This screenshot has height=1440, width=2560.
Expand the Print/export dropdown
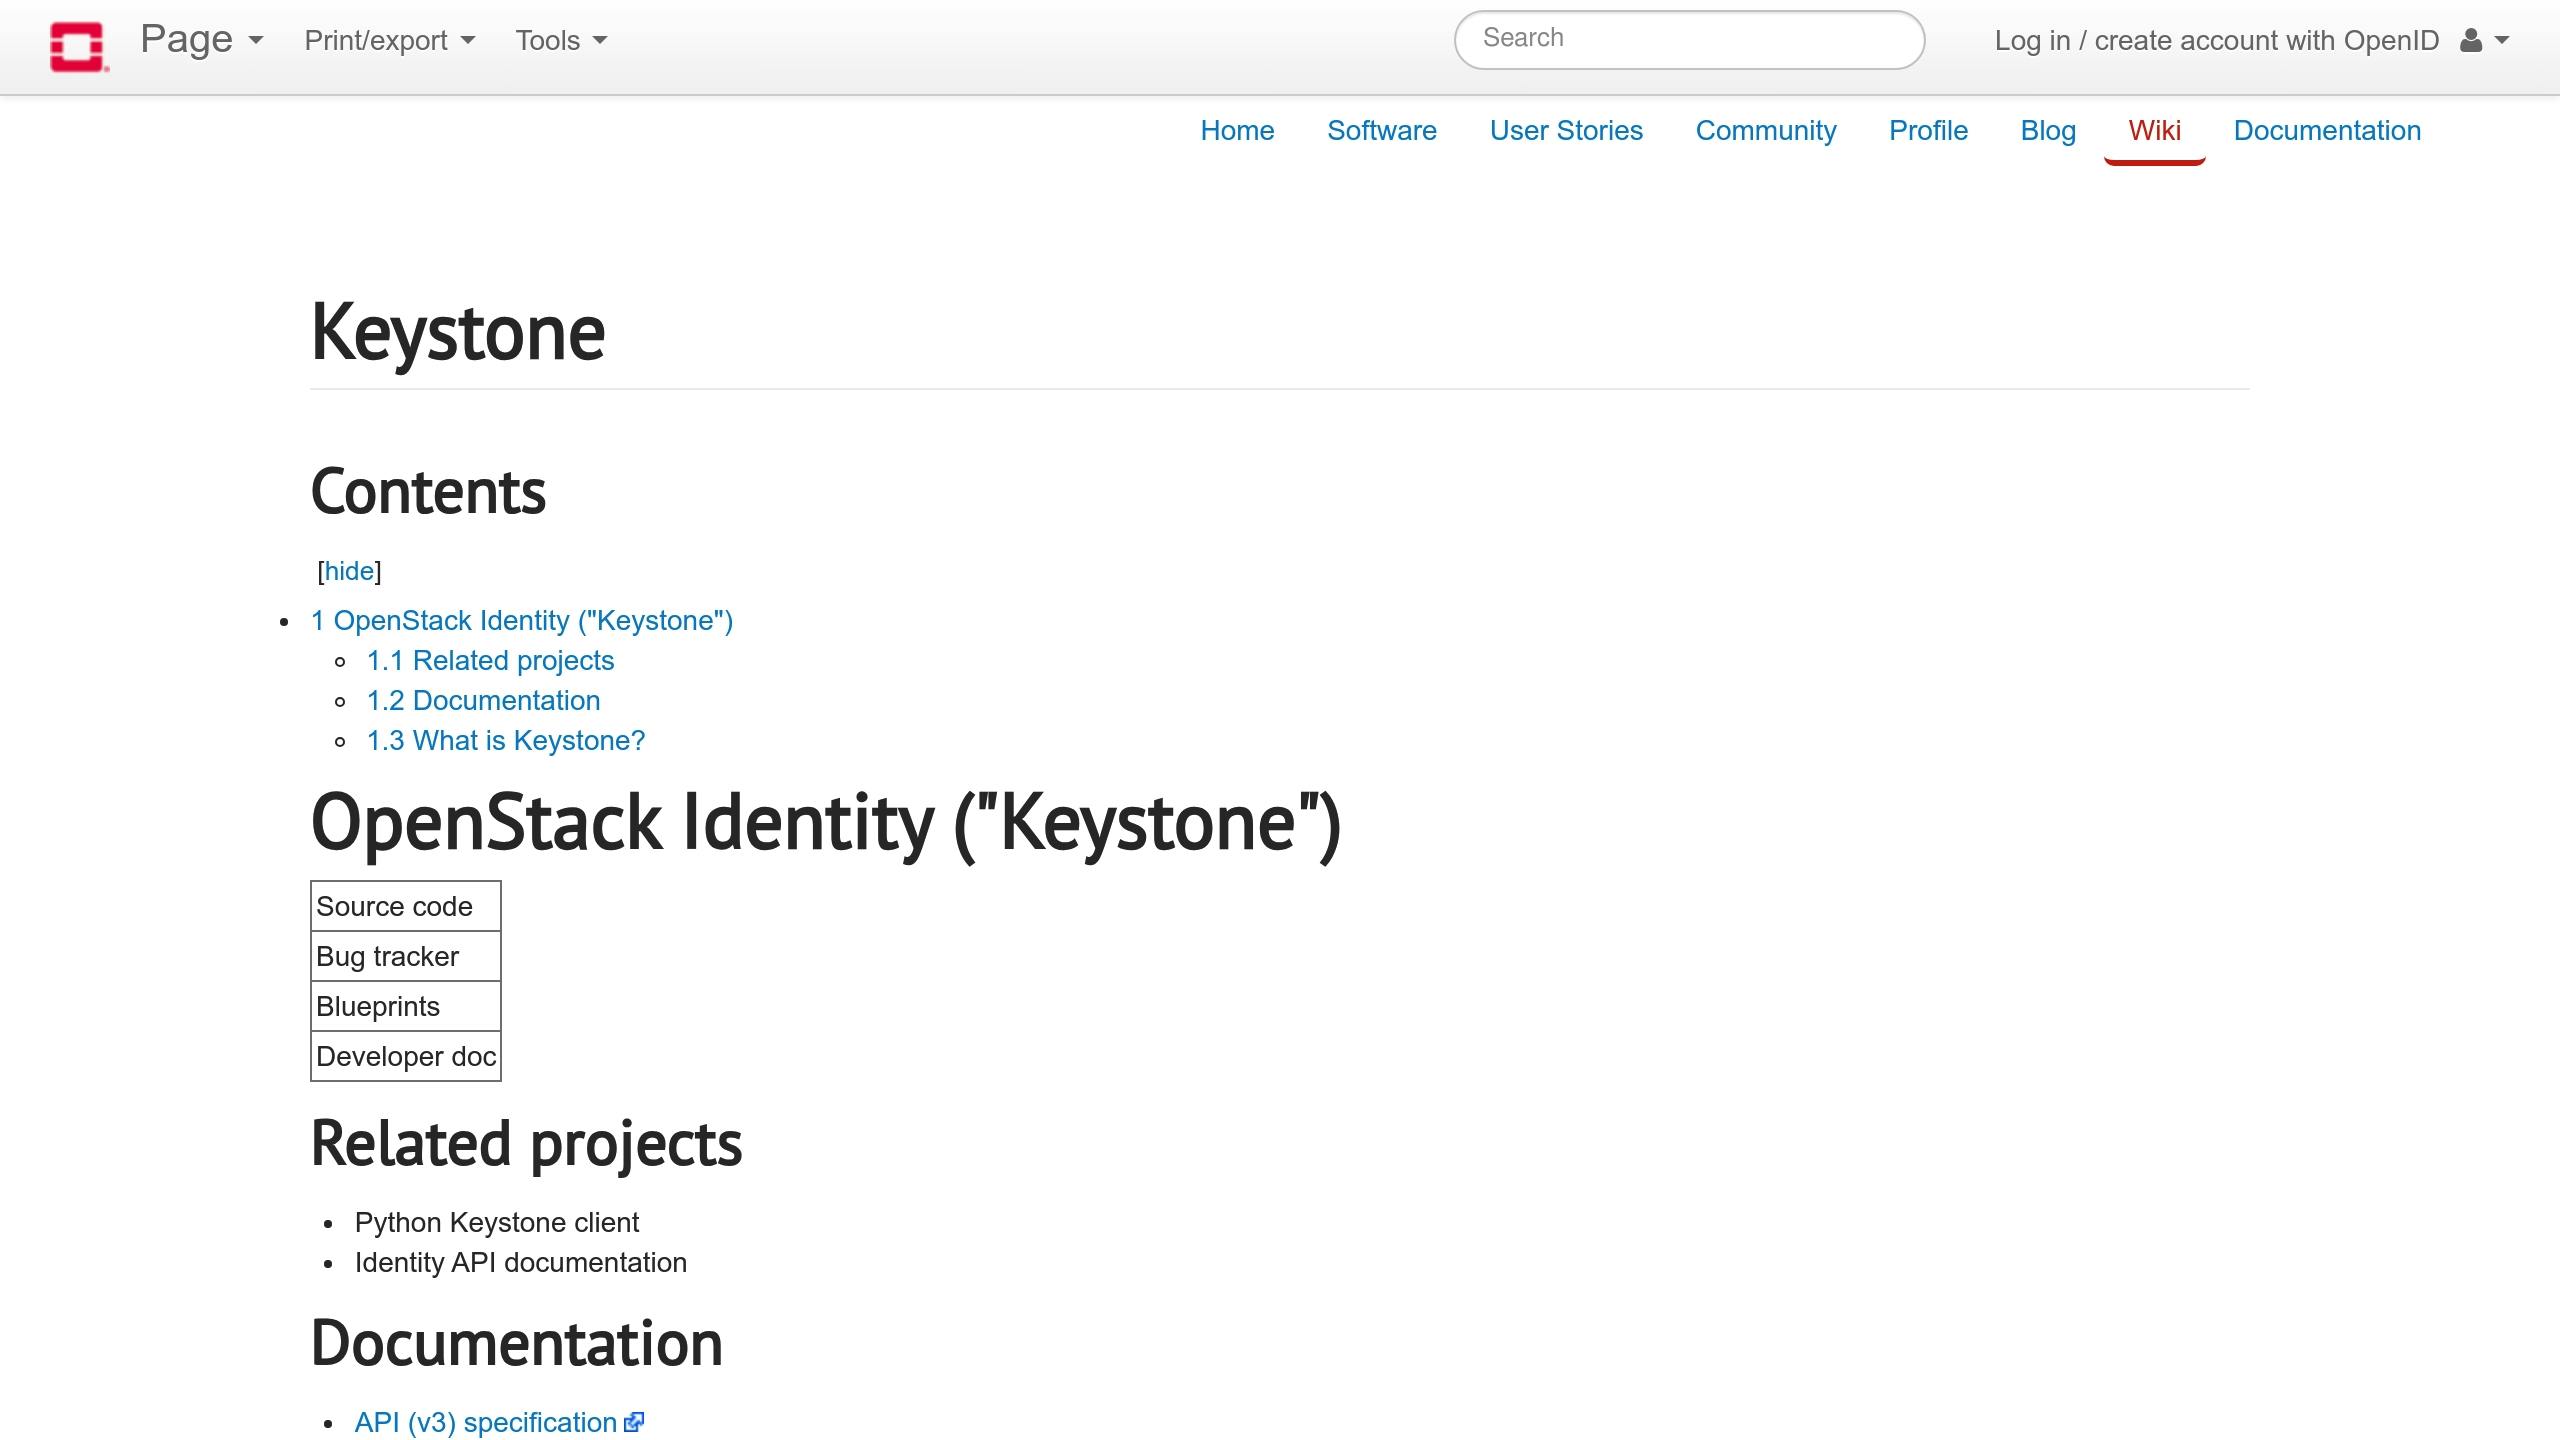(389, 41)
